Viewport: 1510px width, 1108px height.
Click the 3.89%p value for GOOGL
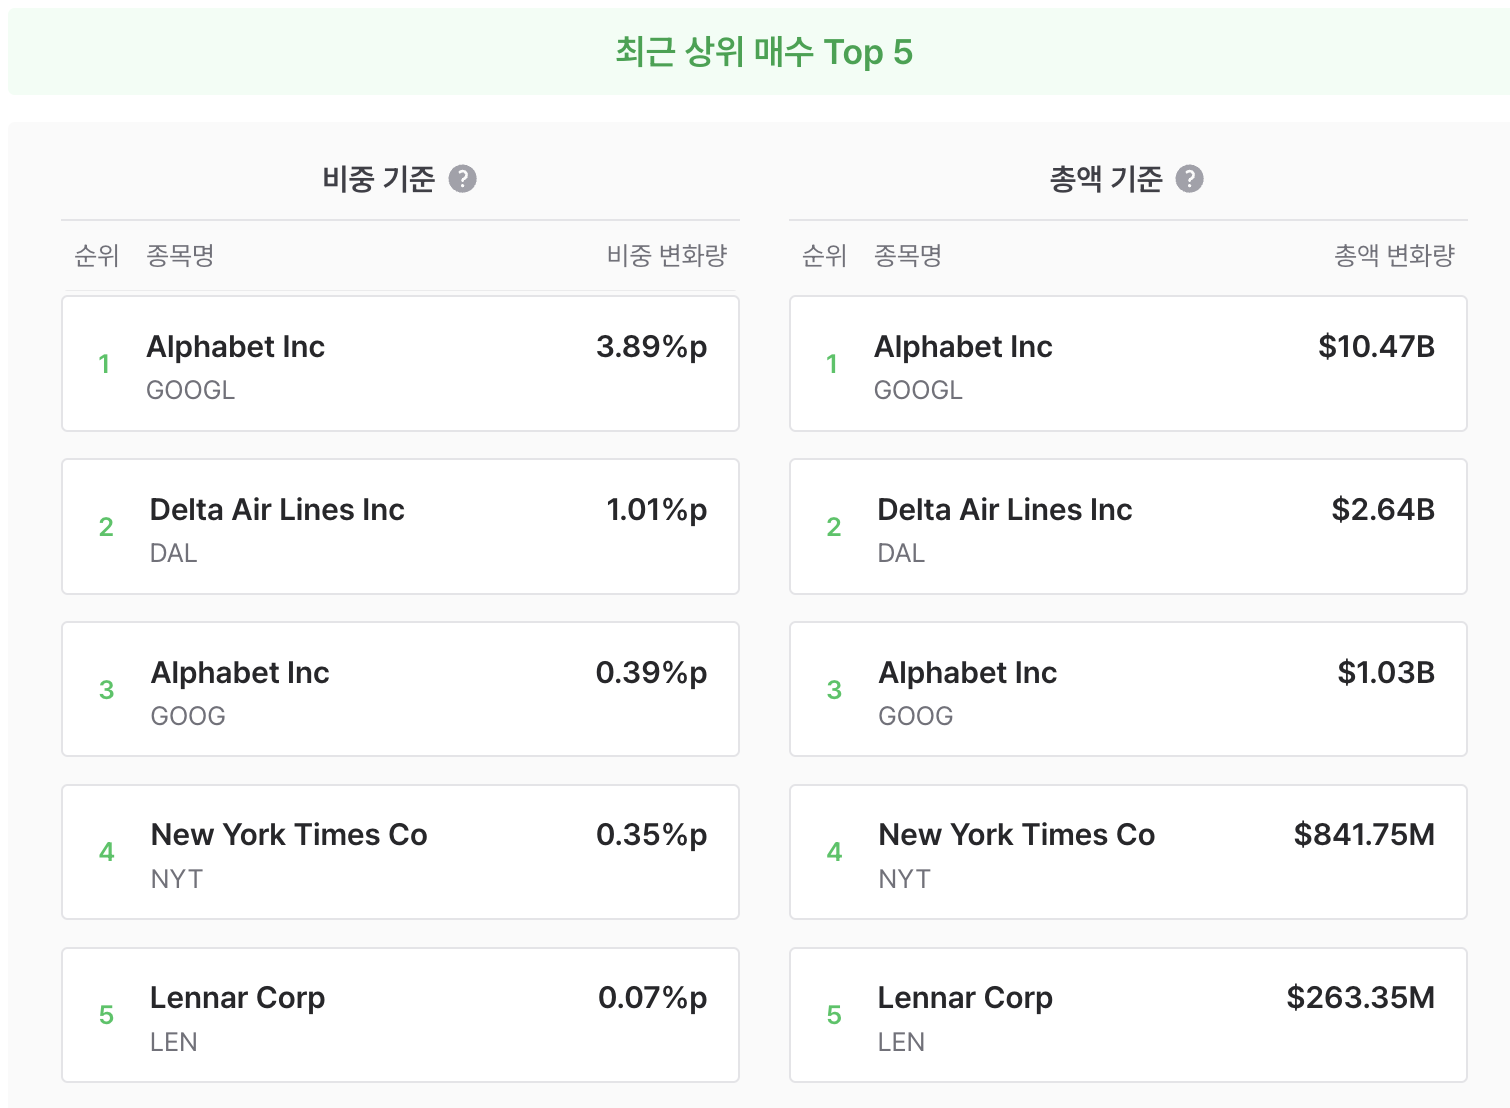click(x=651, y=347)
